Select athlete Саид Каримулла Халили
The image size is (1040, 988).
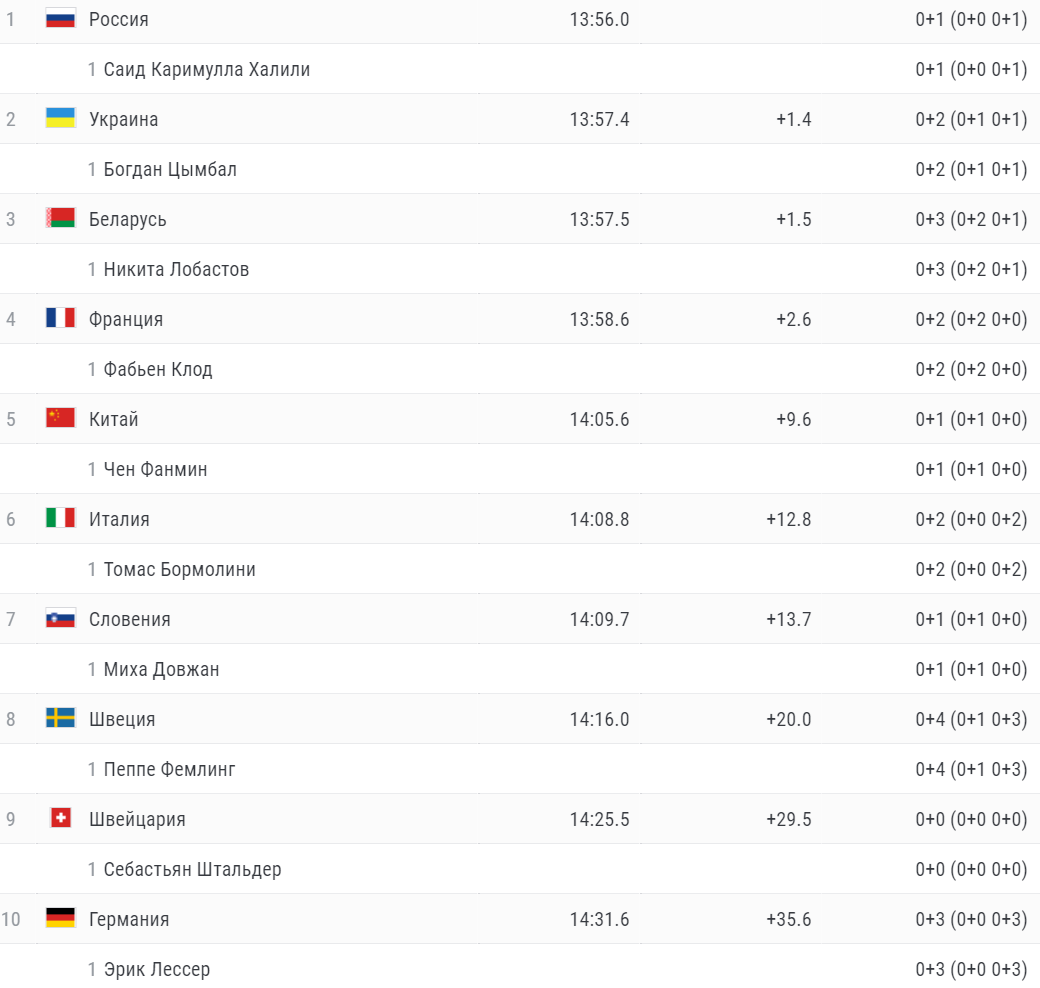(206, 69)
